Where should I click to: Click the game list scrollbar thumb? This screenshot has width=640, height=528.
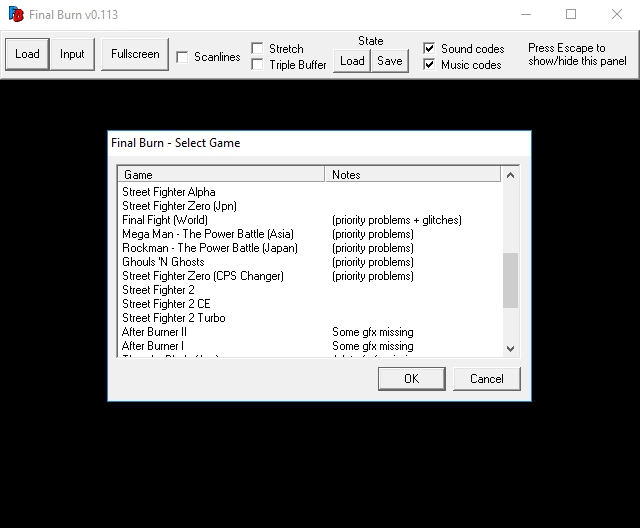tap(510, 280)
